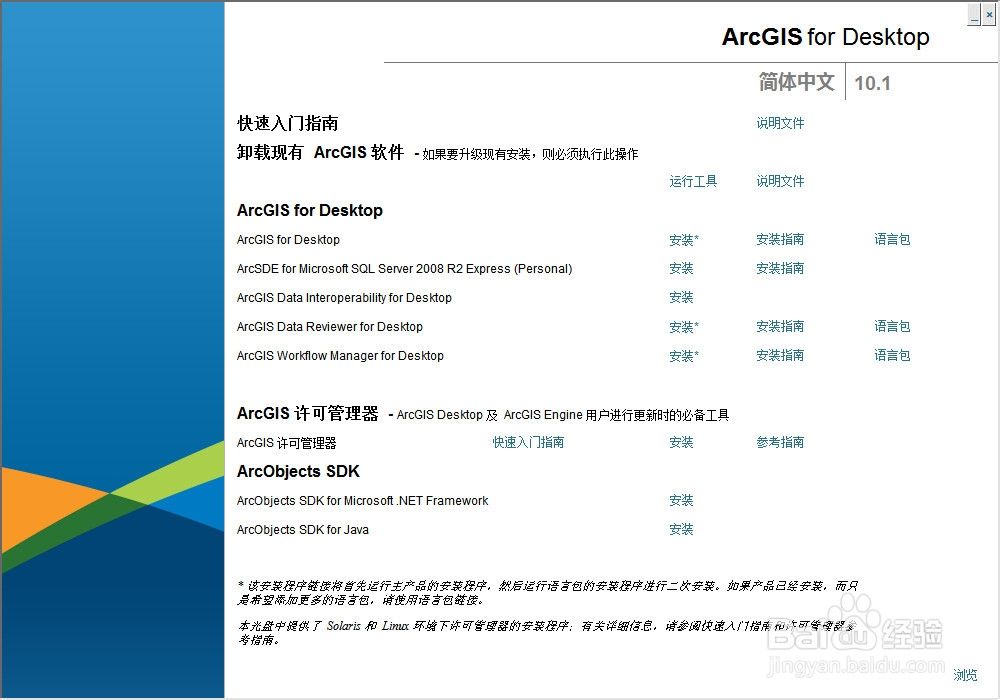
Task: Open 安装指南 for Data Reviewer row
Action: pos(780,326)
